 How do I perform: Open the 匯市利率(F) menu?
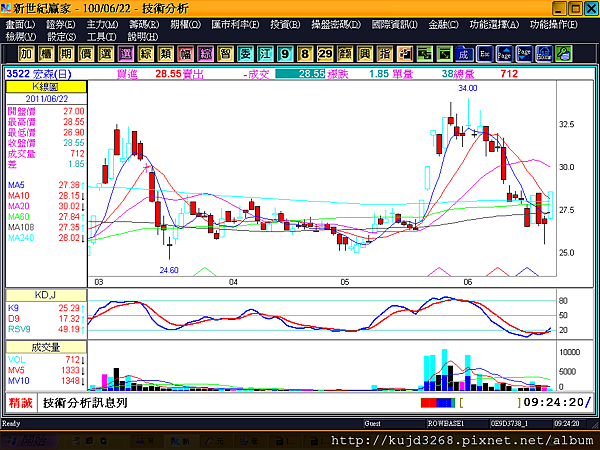[235, 24]
